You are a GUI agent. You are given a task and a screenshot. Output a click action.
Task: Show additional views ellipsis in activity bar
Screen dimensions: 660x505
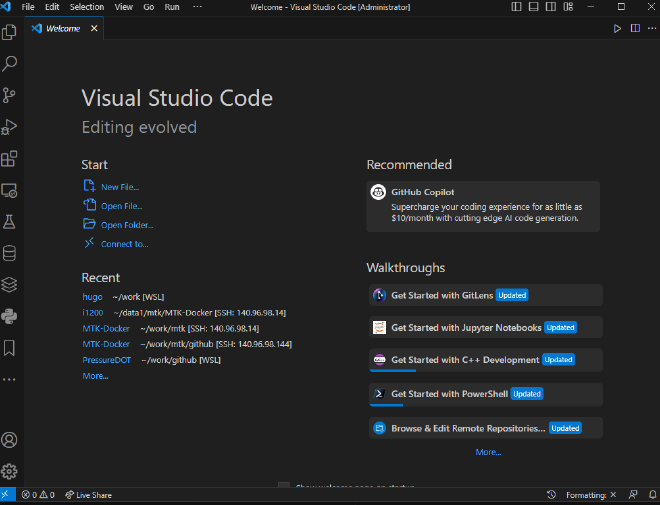(9, 380)
